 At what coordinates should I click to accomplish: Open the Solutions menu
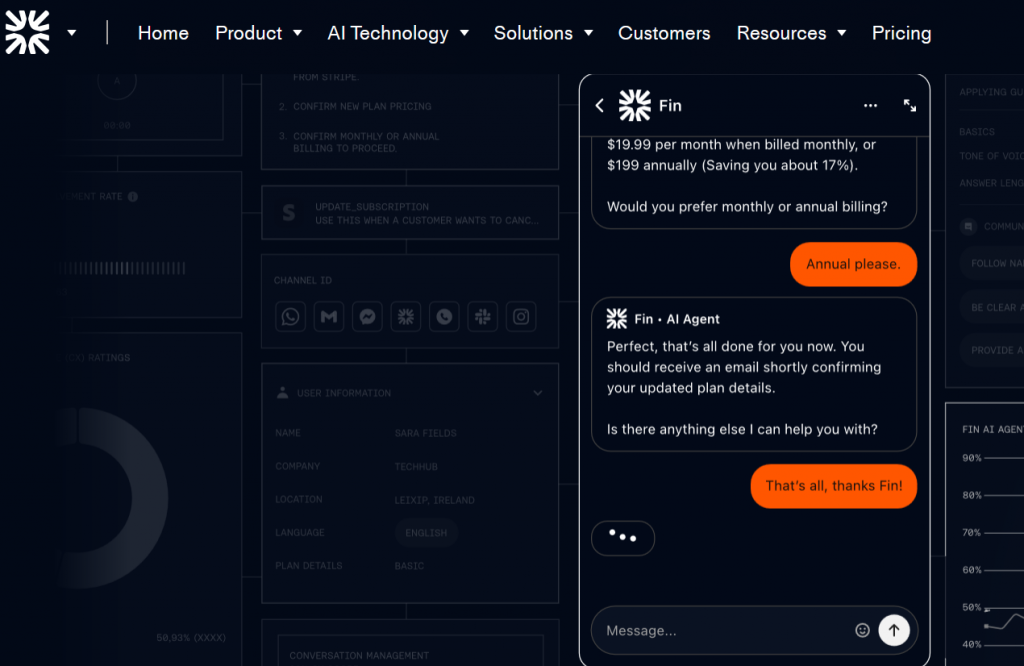tap(533, 33)
